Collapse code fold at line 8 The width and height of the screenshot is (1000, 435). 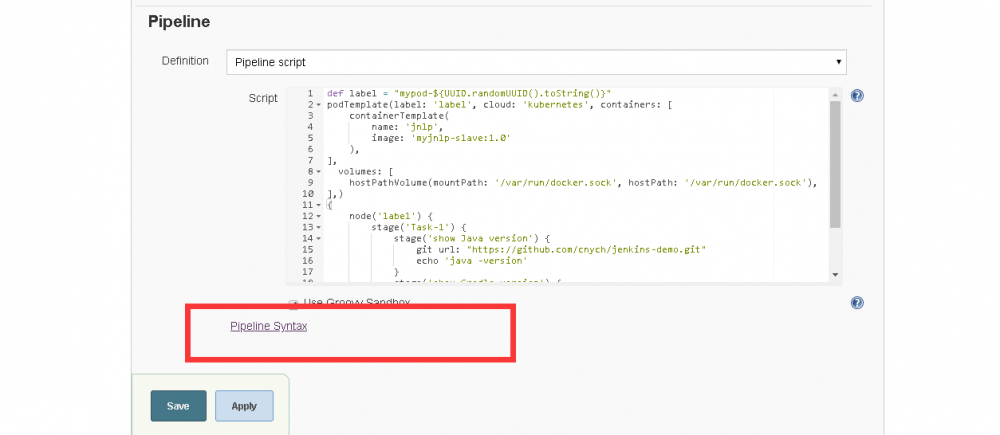tap(318, 172)
